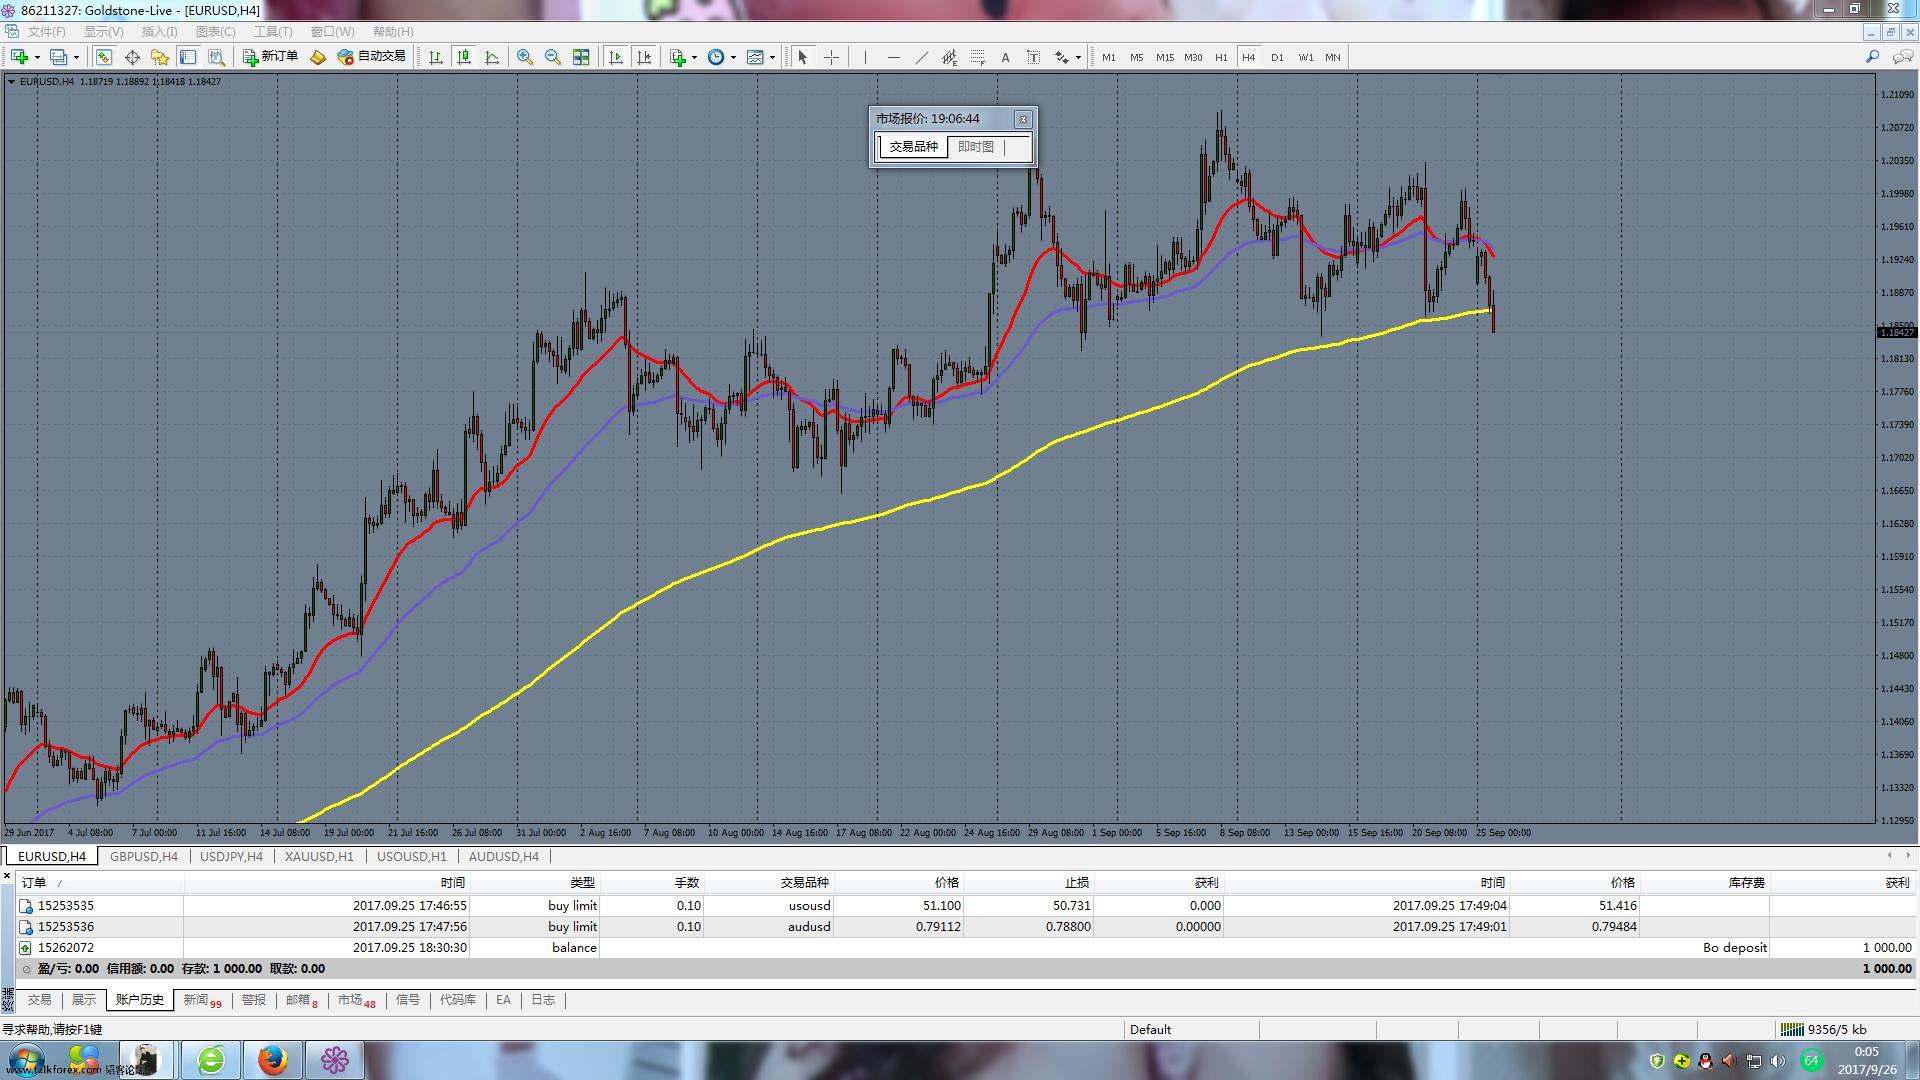Switch timeframe to M1
Image resolution: width=1920 pixels, height=1080 pixels.
coord(1108,57)
